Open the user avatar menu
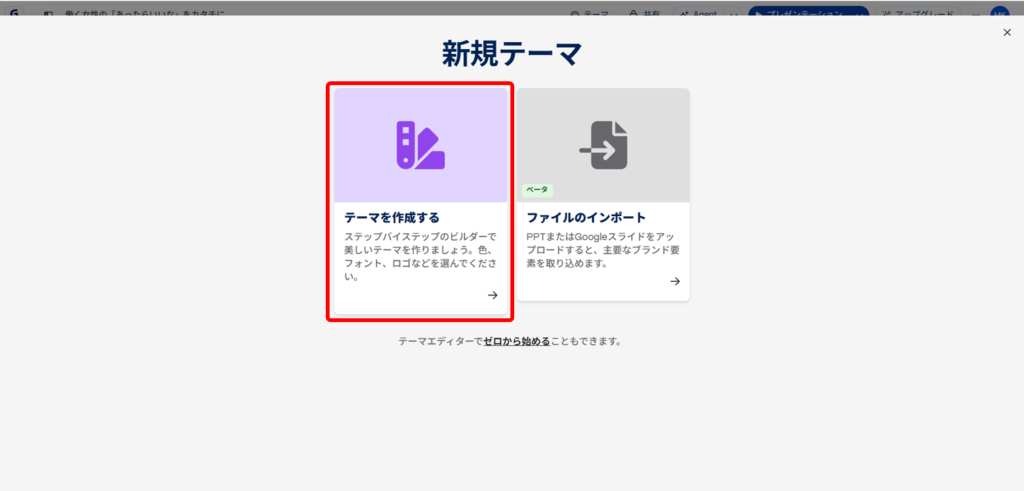This screenshot has height=491, width=1024. point(999,13)
